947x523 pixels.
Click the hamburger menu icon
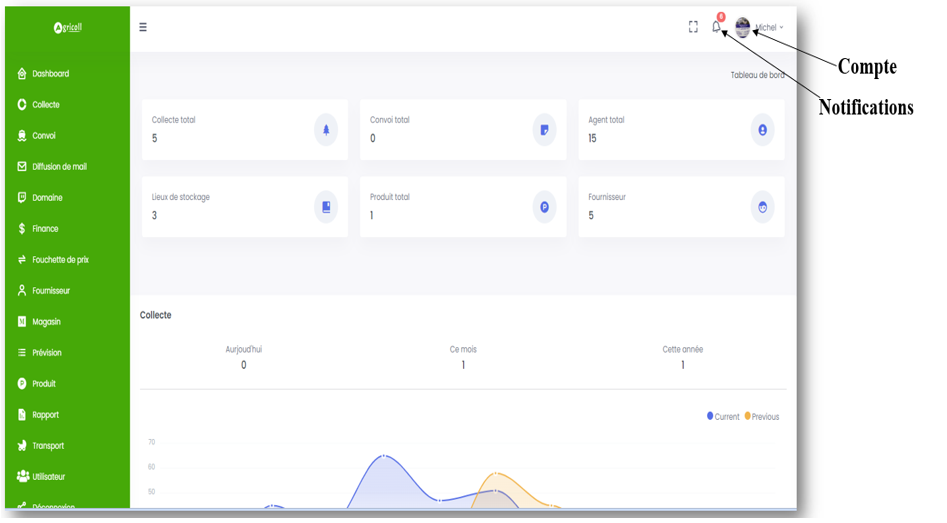(x=143, y=27)
